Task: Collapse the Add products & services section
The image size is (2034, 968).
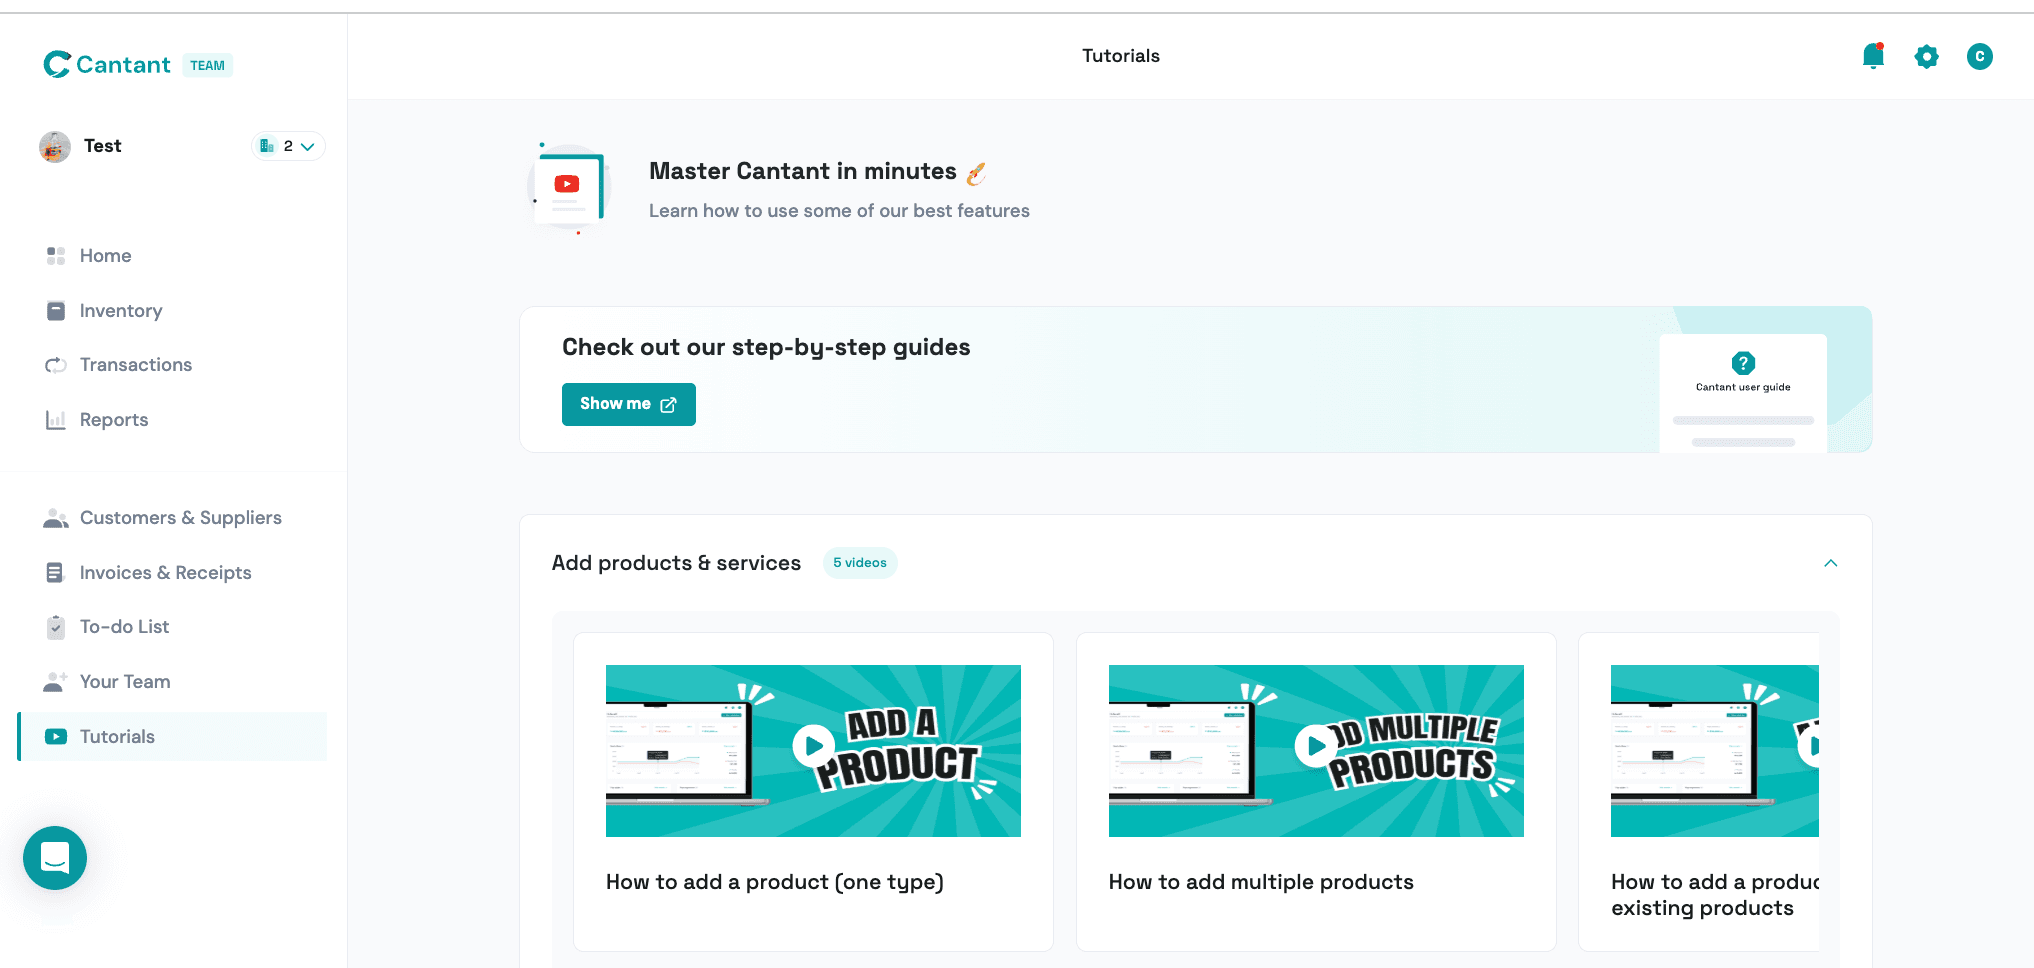Action: [x=1830, y=563]
